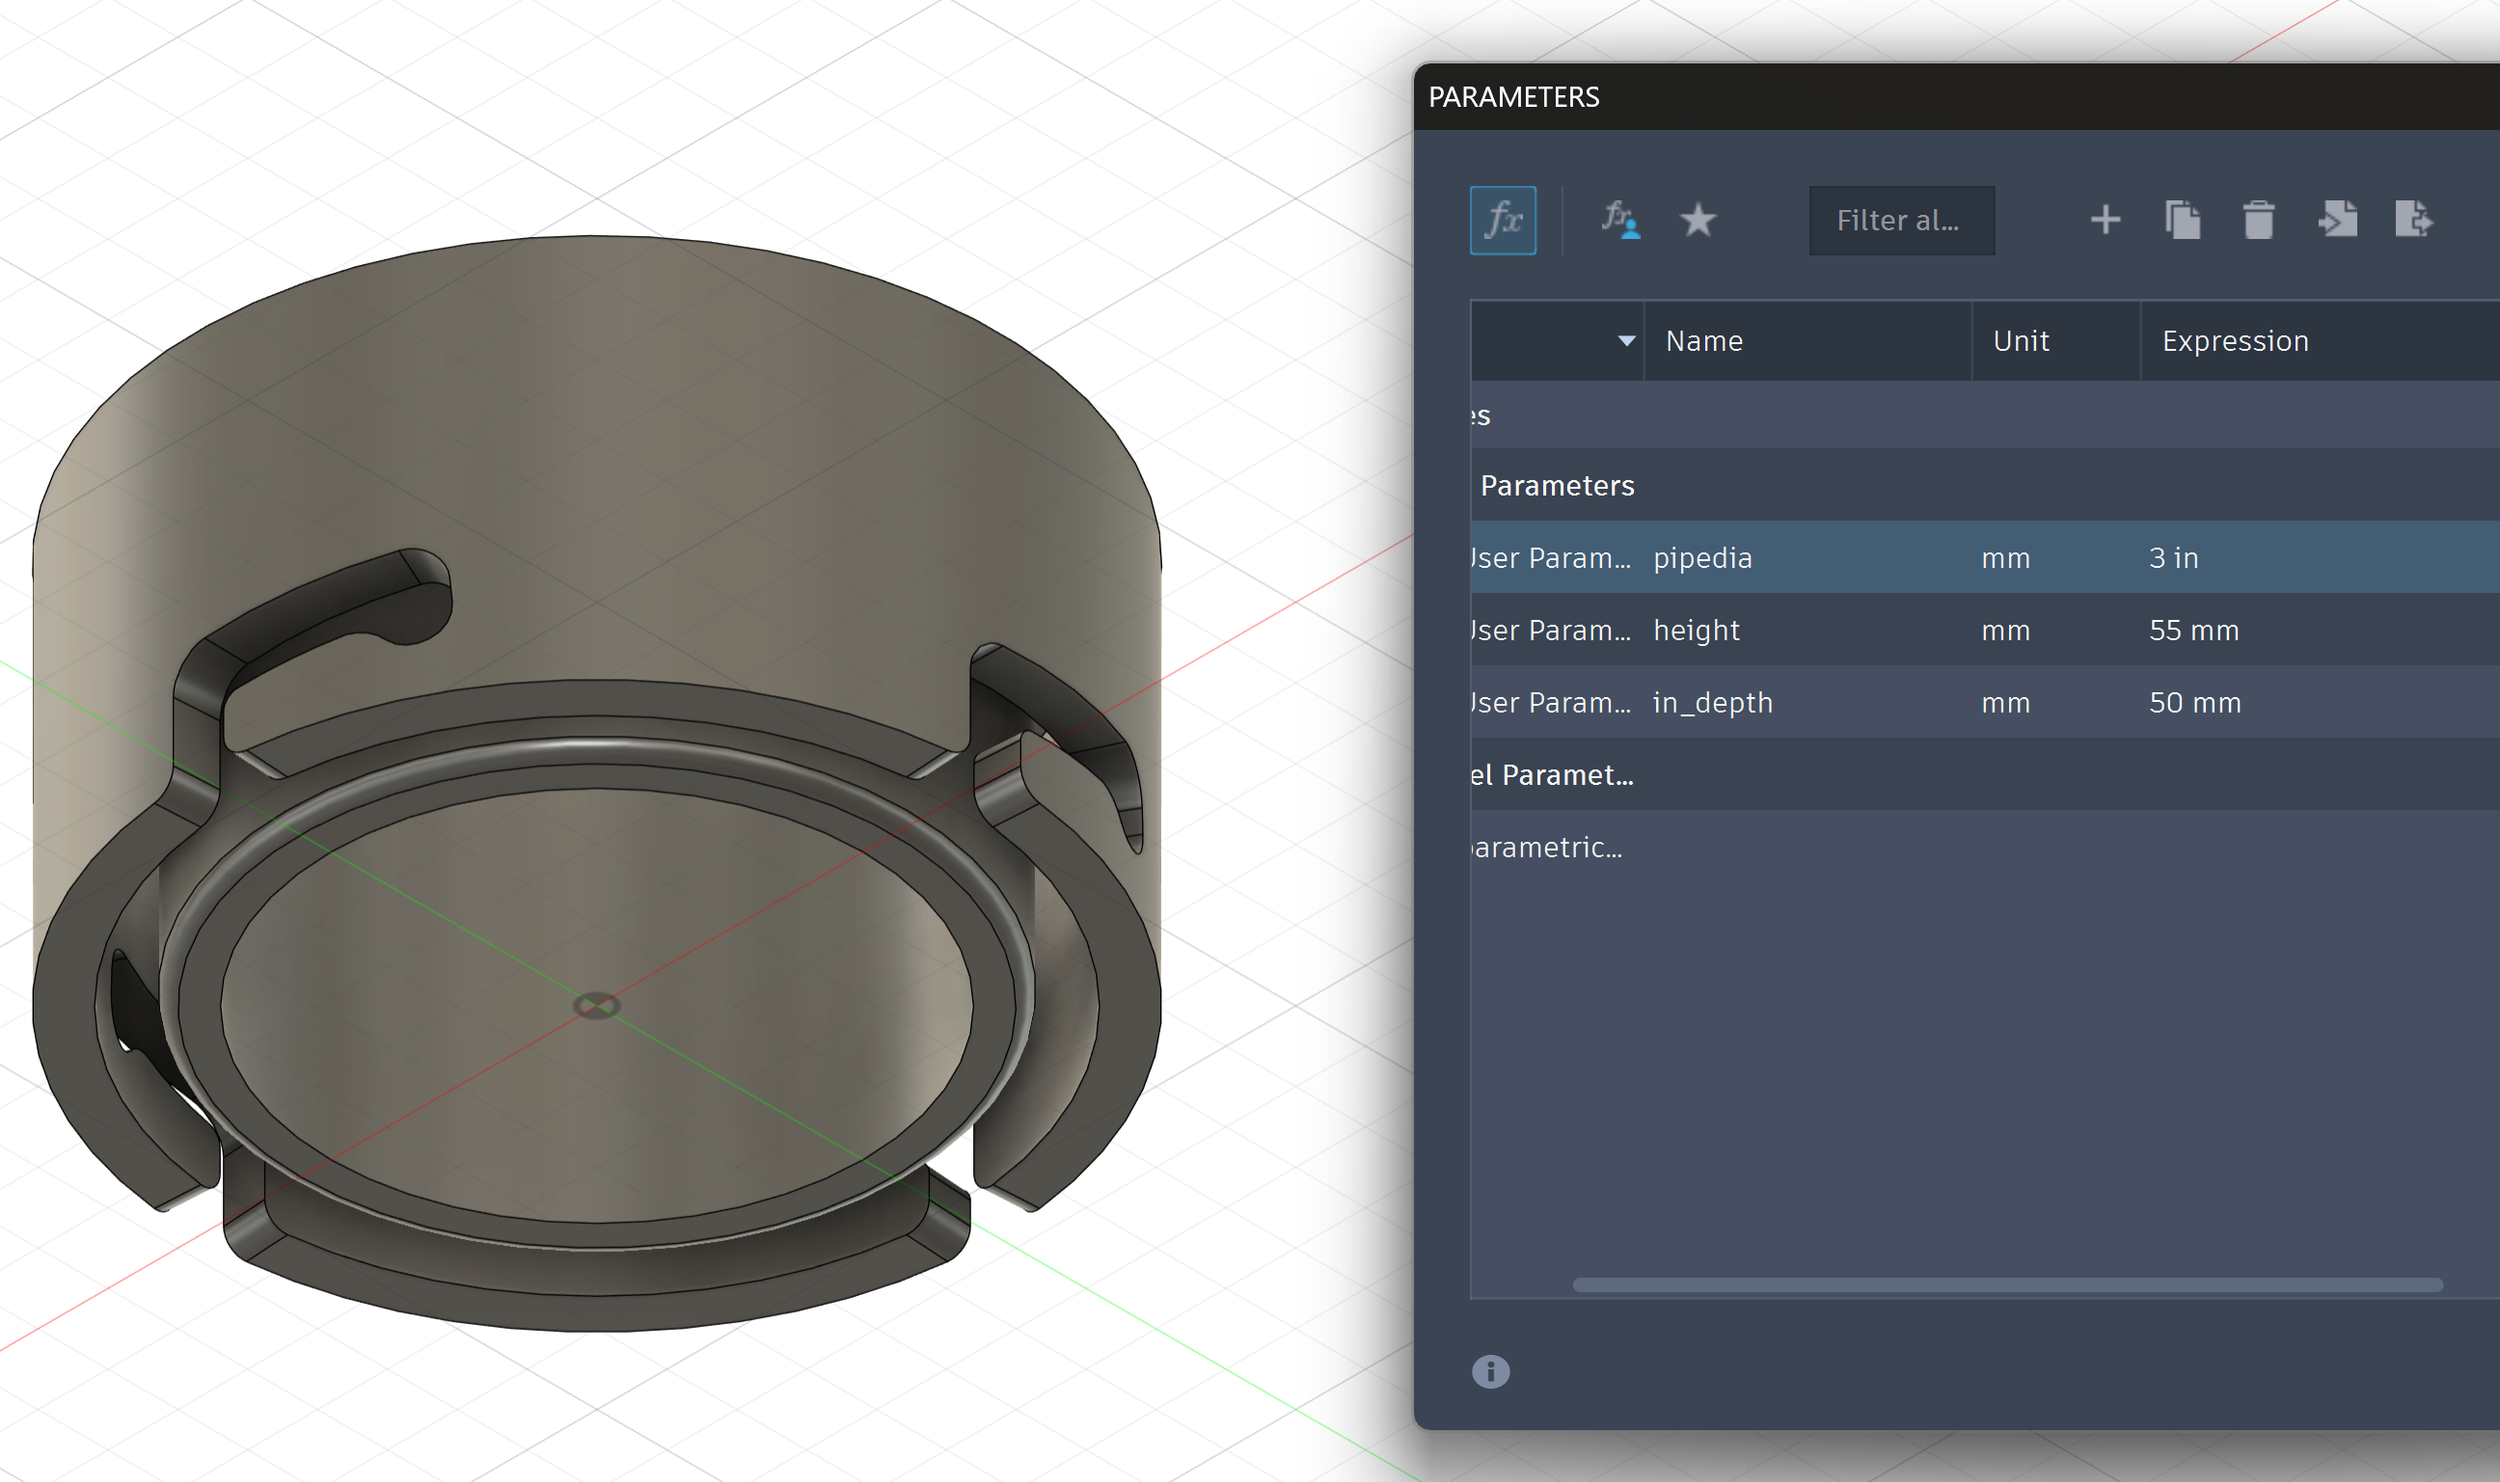
Task: Toggle the favorites star filter
Action: (x=1697, y=220)
